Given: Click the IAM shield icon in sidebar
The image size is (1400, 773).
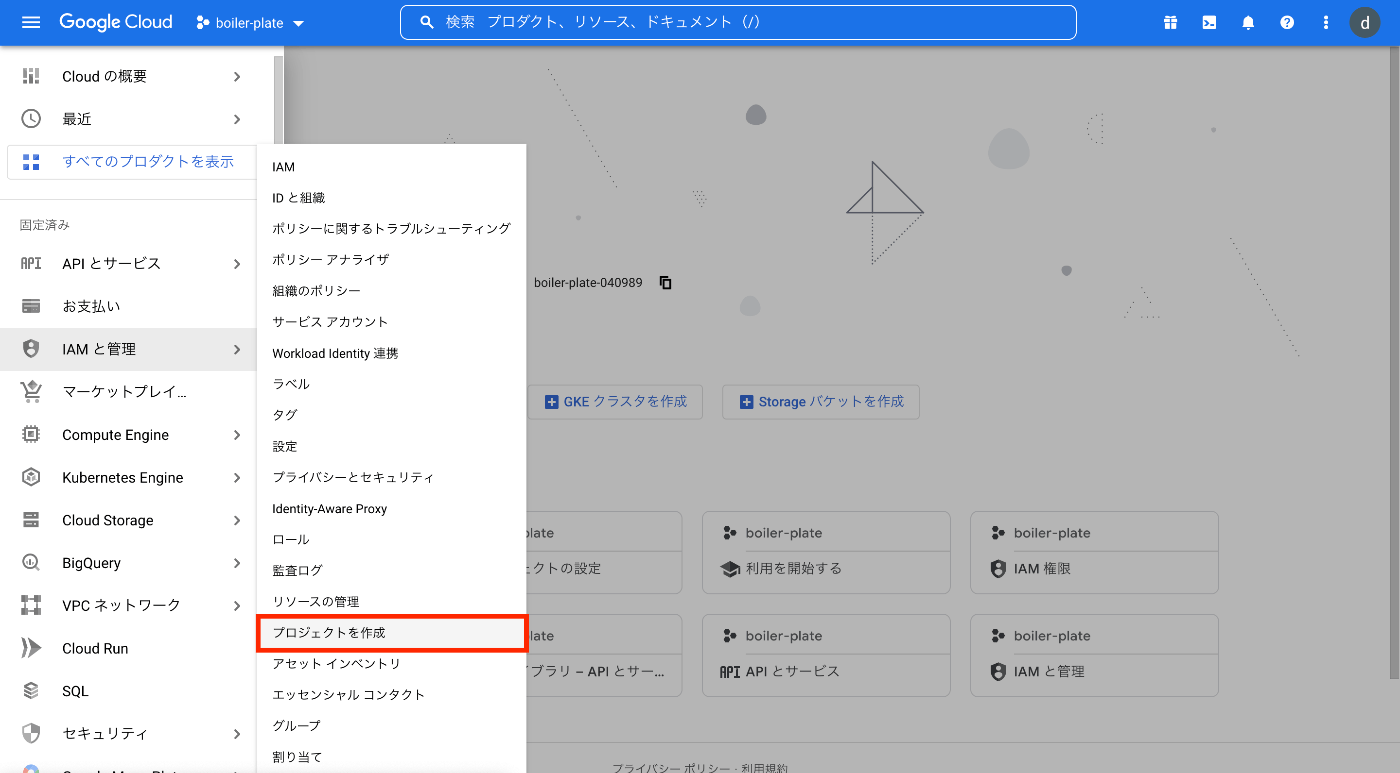Looking at the screenshot, I should point(31,349).
